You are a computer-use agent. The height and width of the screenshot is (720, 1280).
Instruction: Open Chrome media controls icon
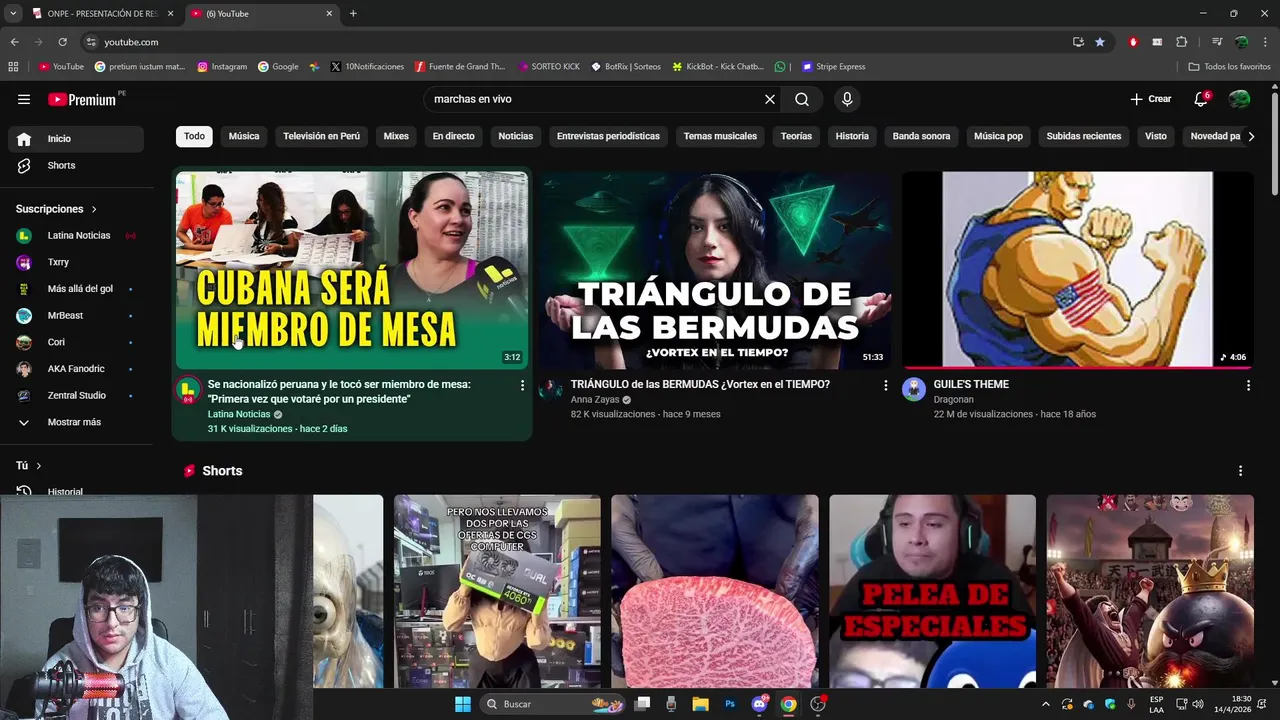1217,42
